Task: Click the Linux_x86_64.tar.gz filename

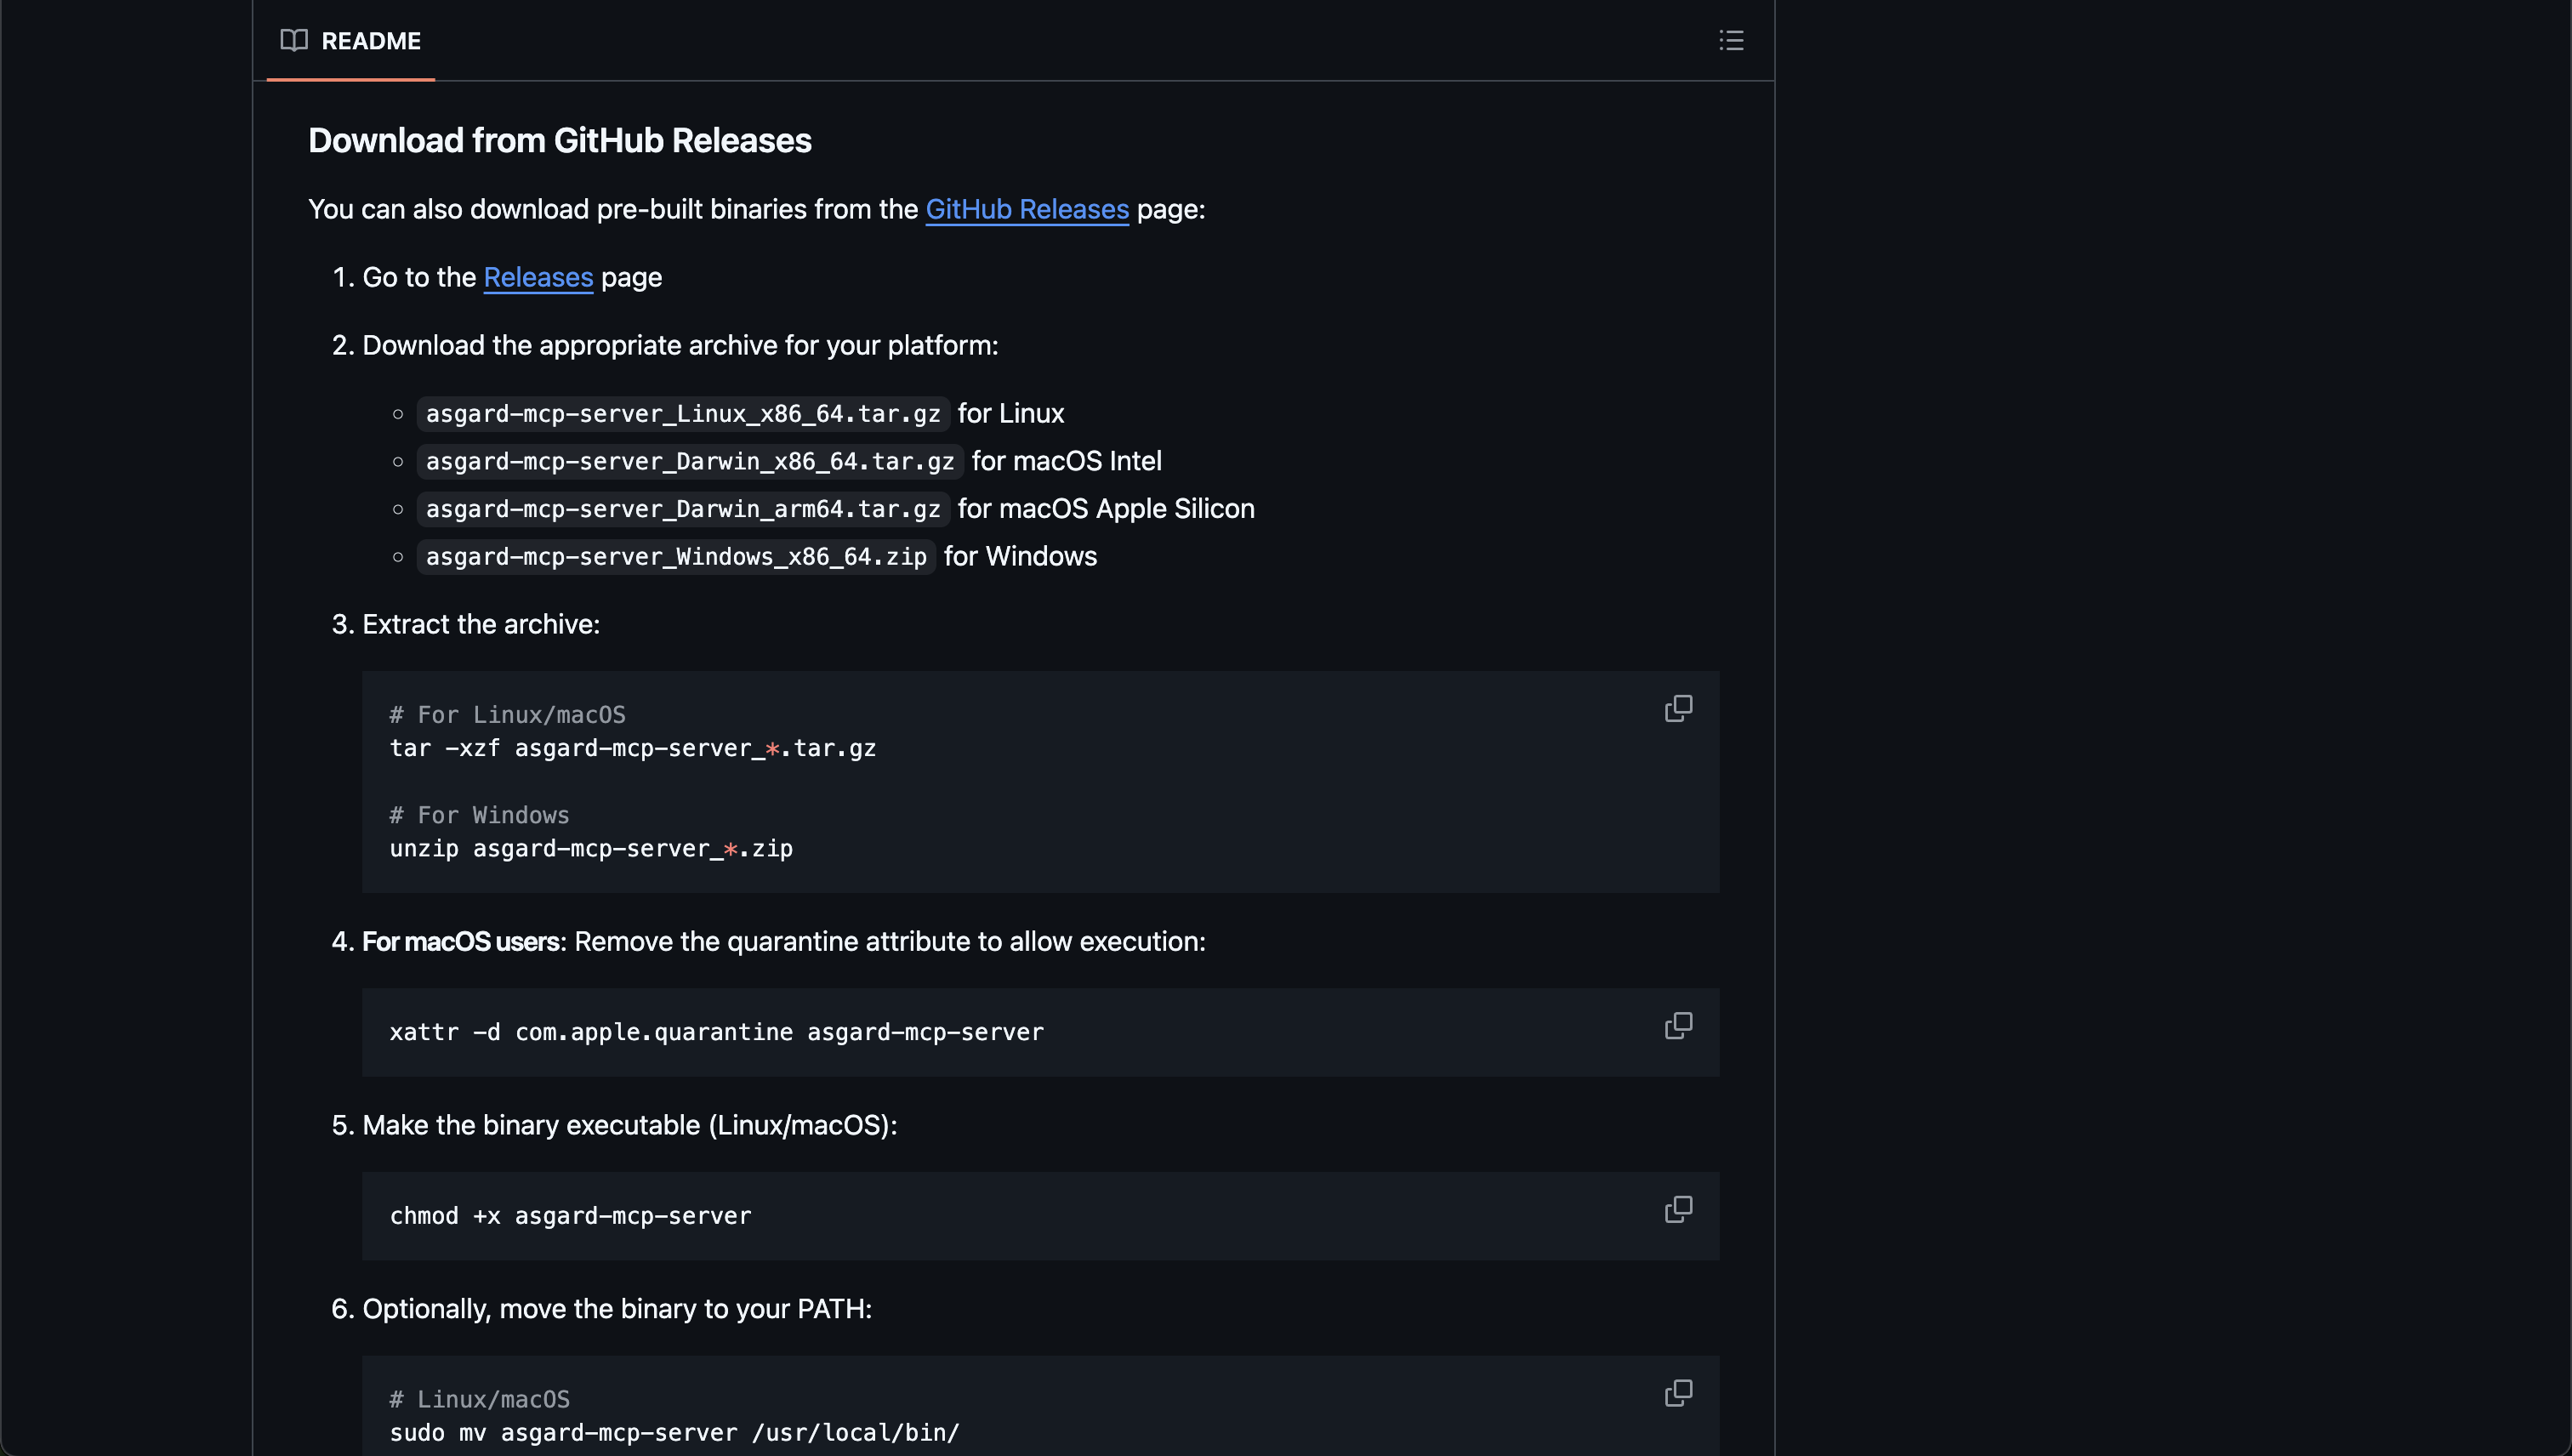Action: tap(683, 414)
